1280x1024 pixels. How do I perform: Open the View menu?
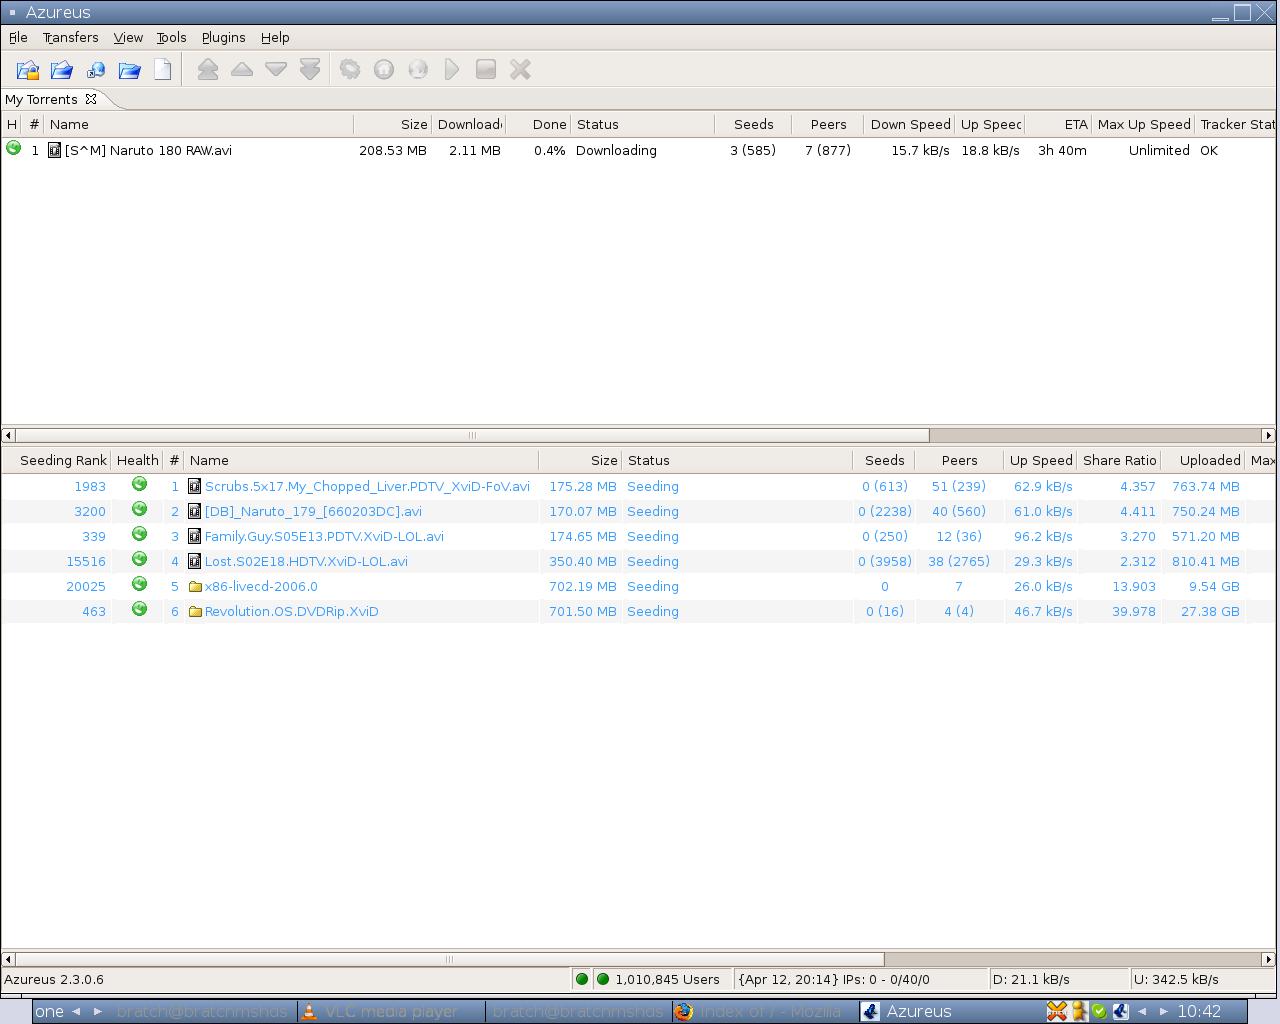point(128,37)
